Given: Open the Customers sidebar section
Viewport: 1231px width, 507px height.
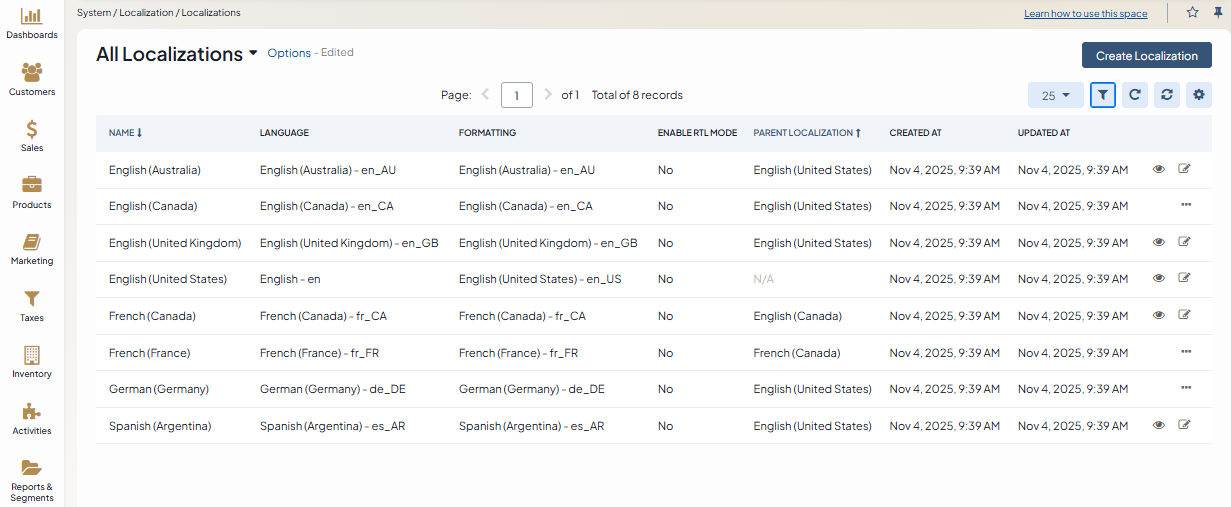Looking at the screenshot, I should coord(32,79).
